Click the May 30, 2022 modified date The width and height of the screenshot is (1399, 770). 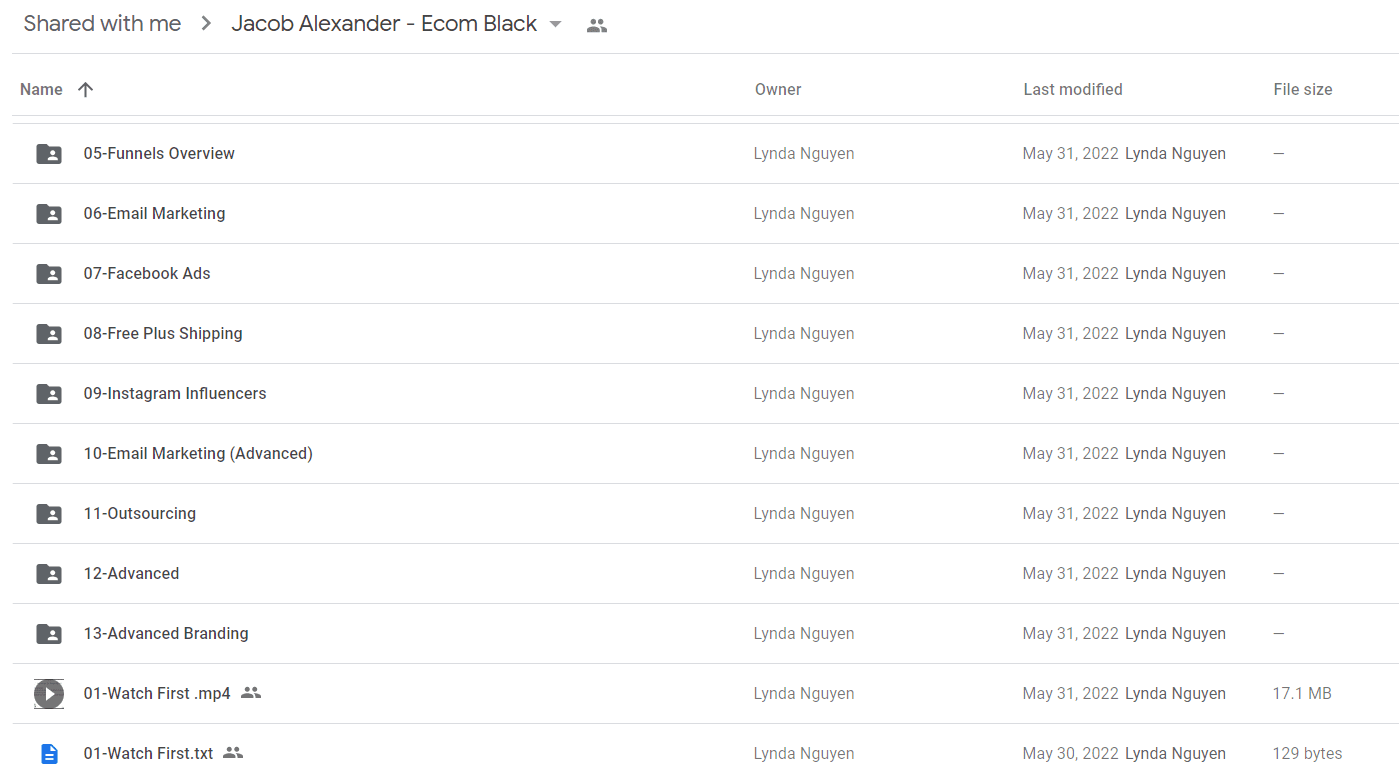[1070, 753]
